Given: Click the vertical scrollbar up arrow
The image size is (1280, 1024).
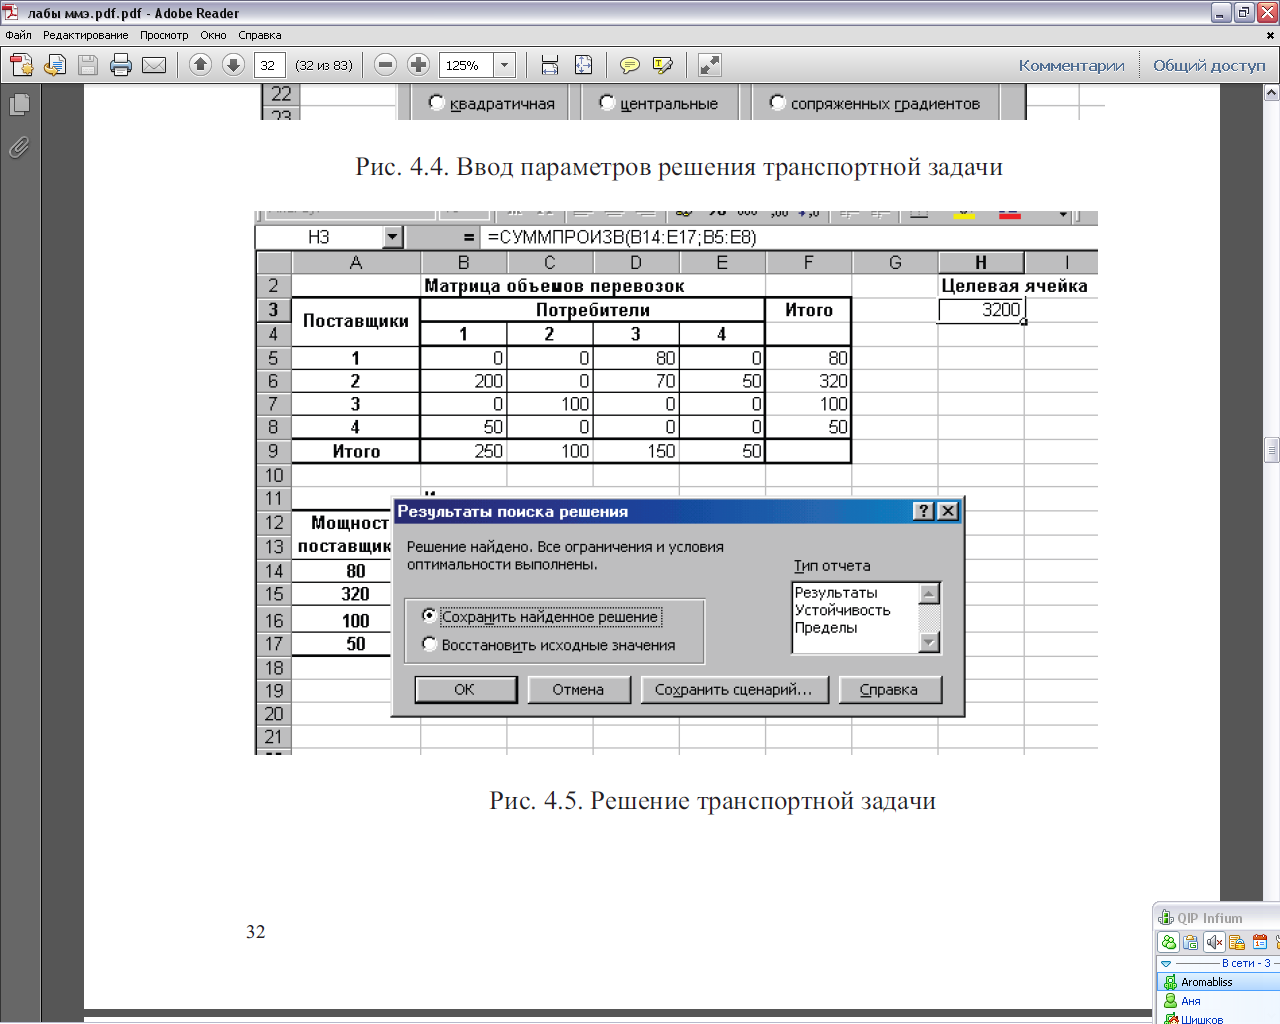Looking at the screenshot, I should click(x=1271, y=92).
